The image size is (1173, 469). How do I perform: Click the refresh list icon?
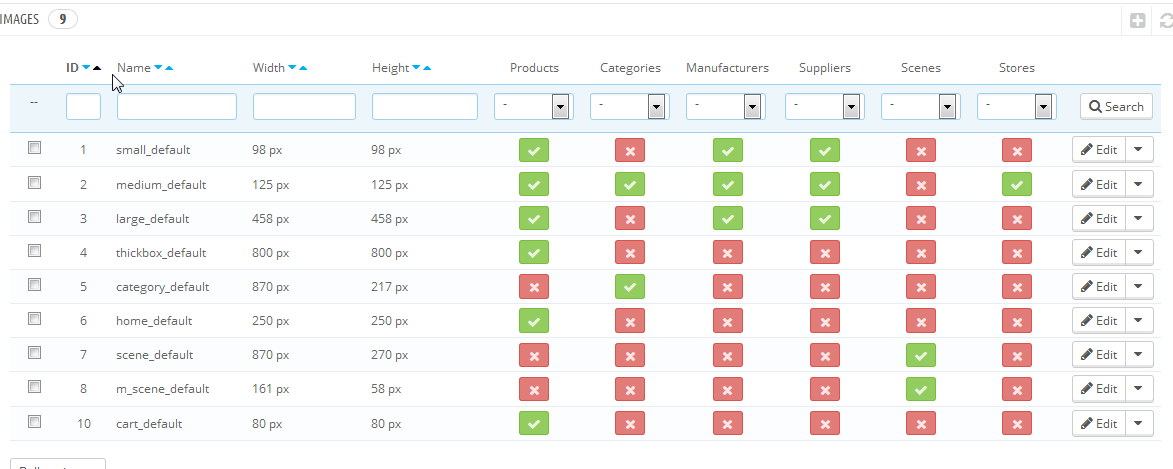point(1165,20)
